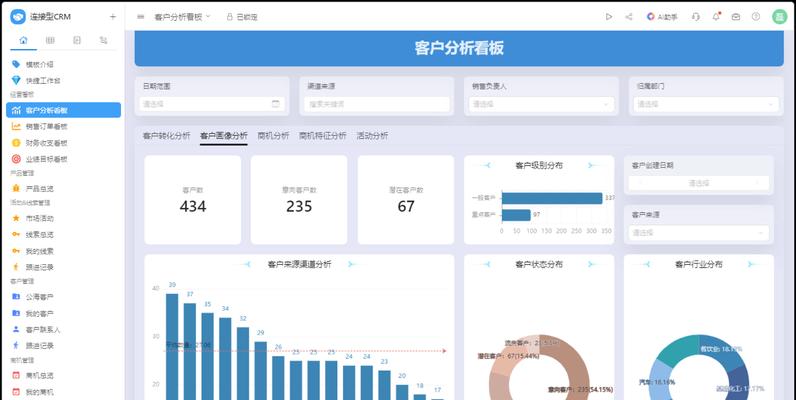Viewport: 796px width, 400px height.
Task: Click the 一般客户 bar in 客户级别分布
Action: 552,198
